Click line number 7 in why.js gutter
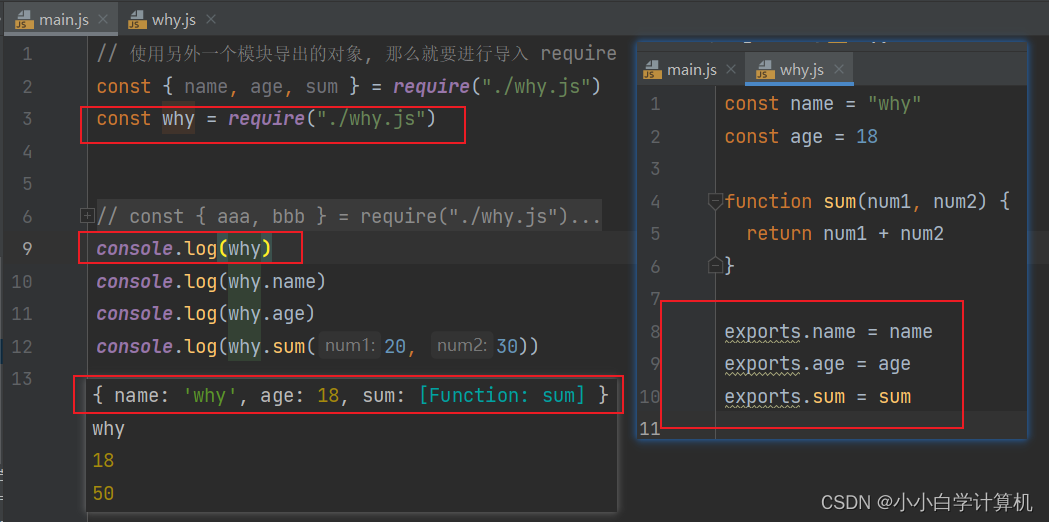 654,298
